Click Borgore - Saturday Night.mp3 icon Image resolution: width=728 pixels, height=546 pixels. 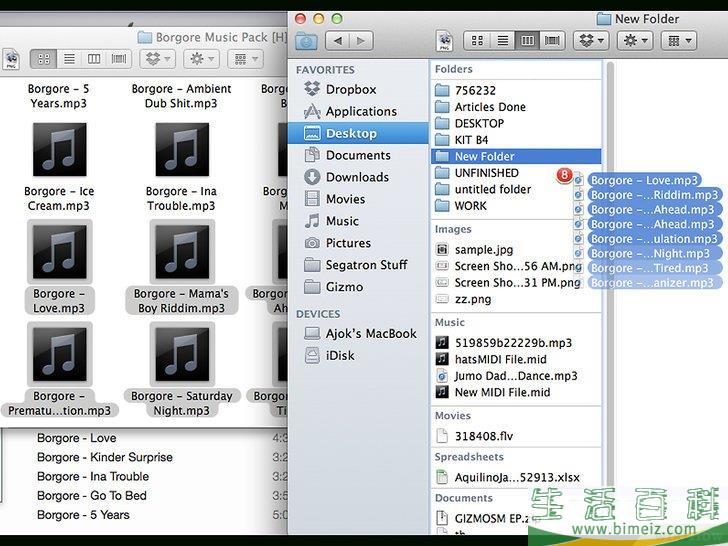click(x=182, y=354)
